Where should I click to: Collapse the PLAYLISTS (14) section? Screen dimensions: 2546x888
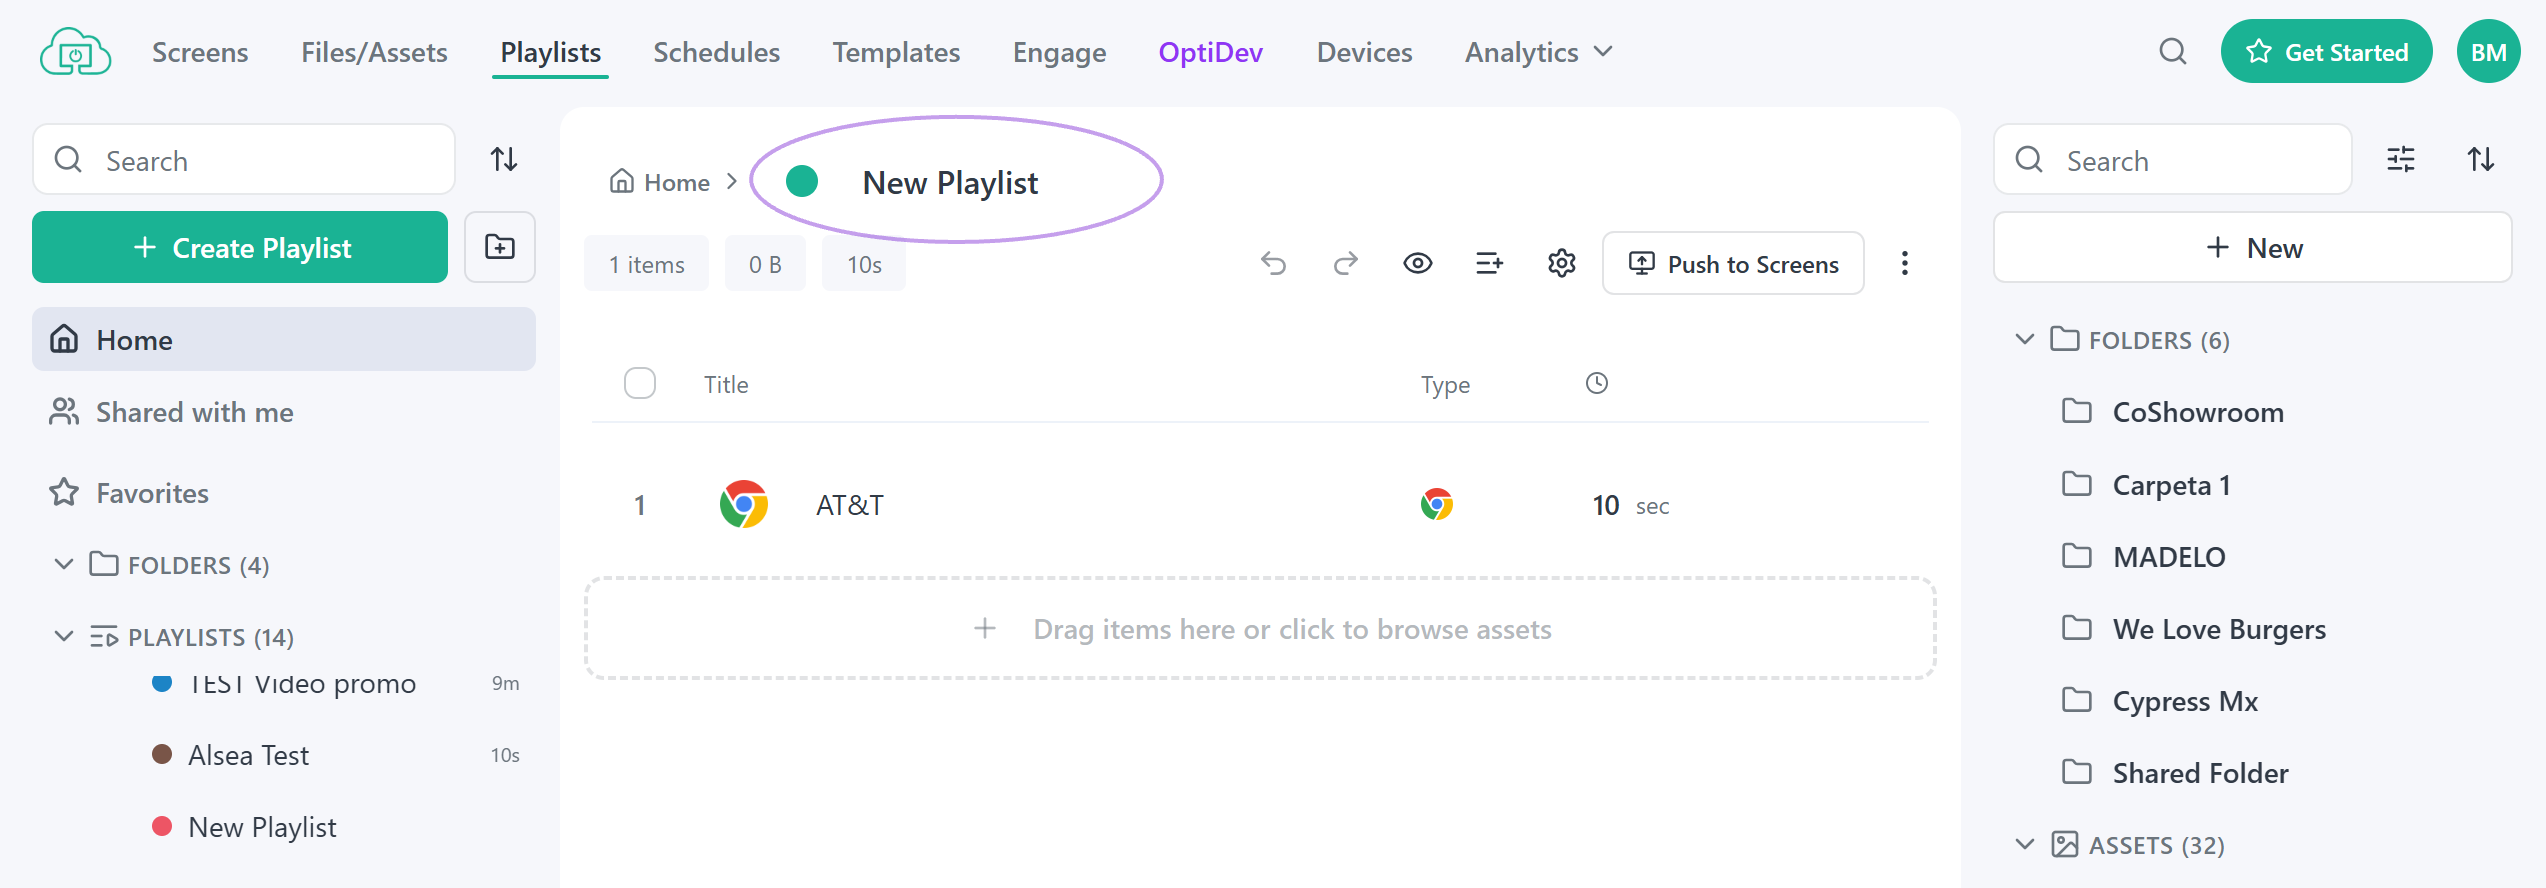pos(64,637)
